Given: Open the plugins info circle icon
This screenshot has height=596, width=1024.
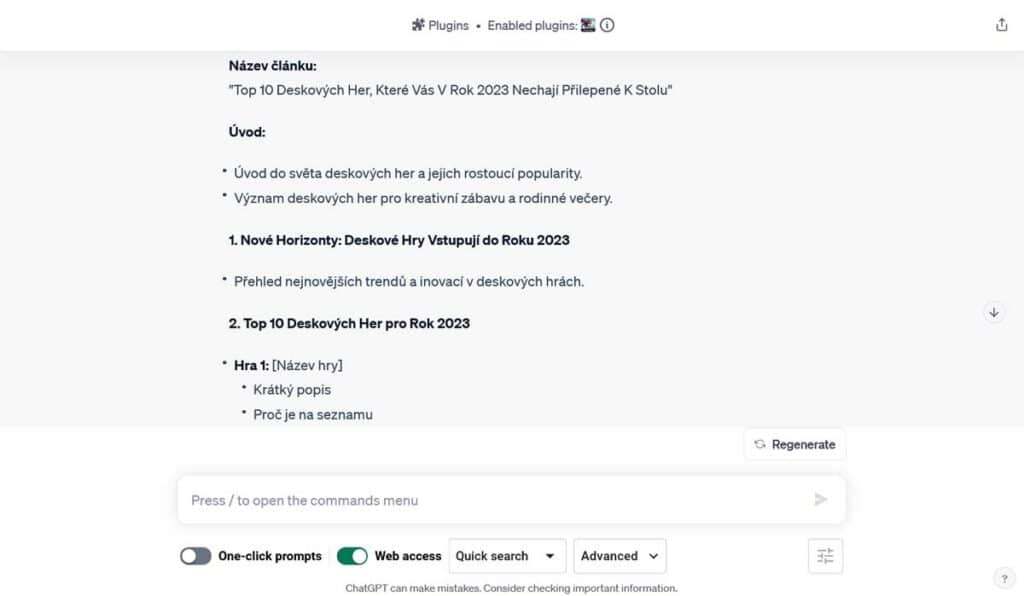Looking at the screenshot, I should [607, 25].
